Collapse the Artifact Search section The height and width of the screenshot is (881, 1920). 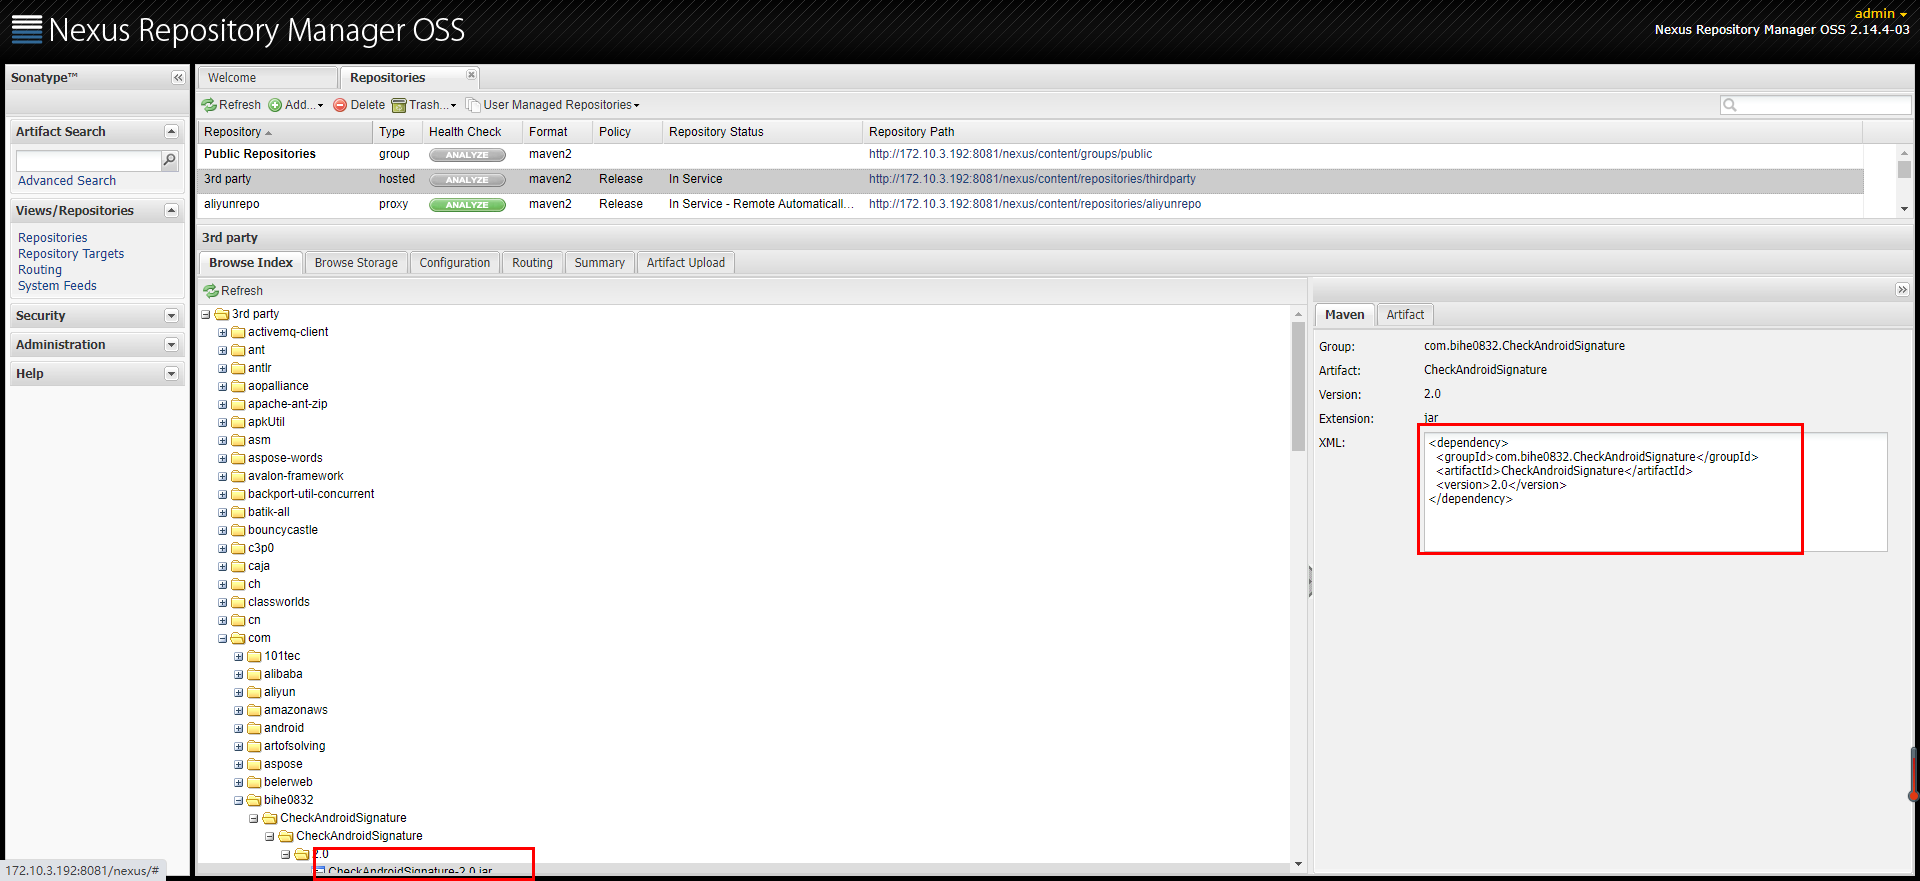171,132
